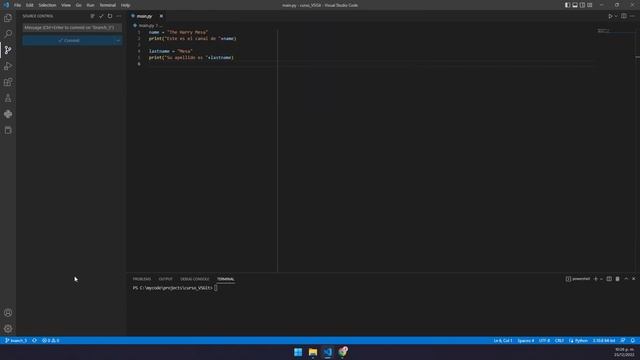Select the Terminal panel tab
The width and height of the screenshot is (640, 360).
pyautogui.click(x=225, y=279)
